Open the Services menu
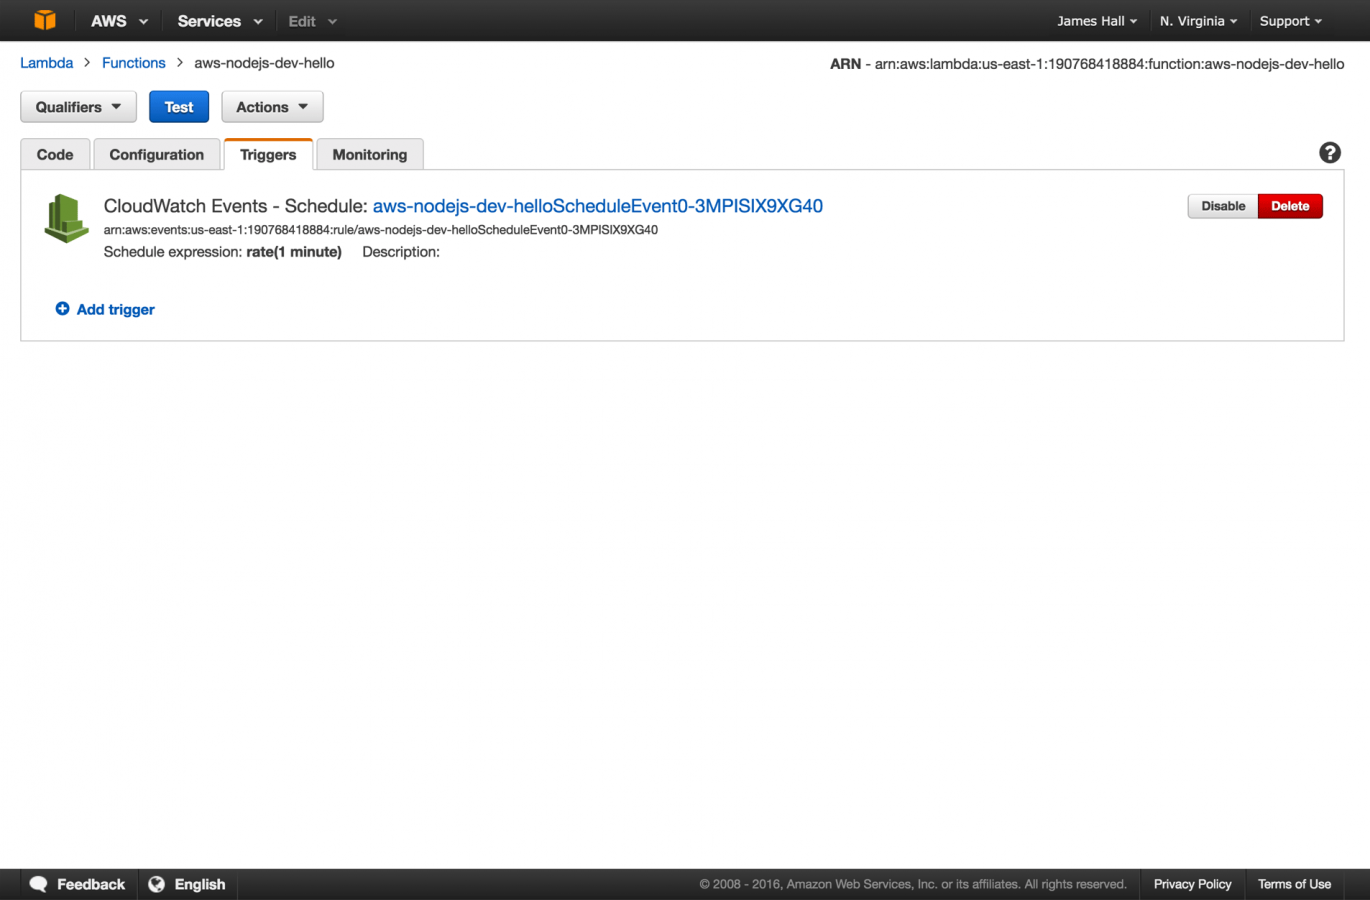 pyautogui.click(x=219, y=21)
